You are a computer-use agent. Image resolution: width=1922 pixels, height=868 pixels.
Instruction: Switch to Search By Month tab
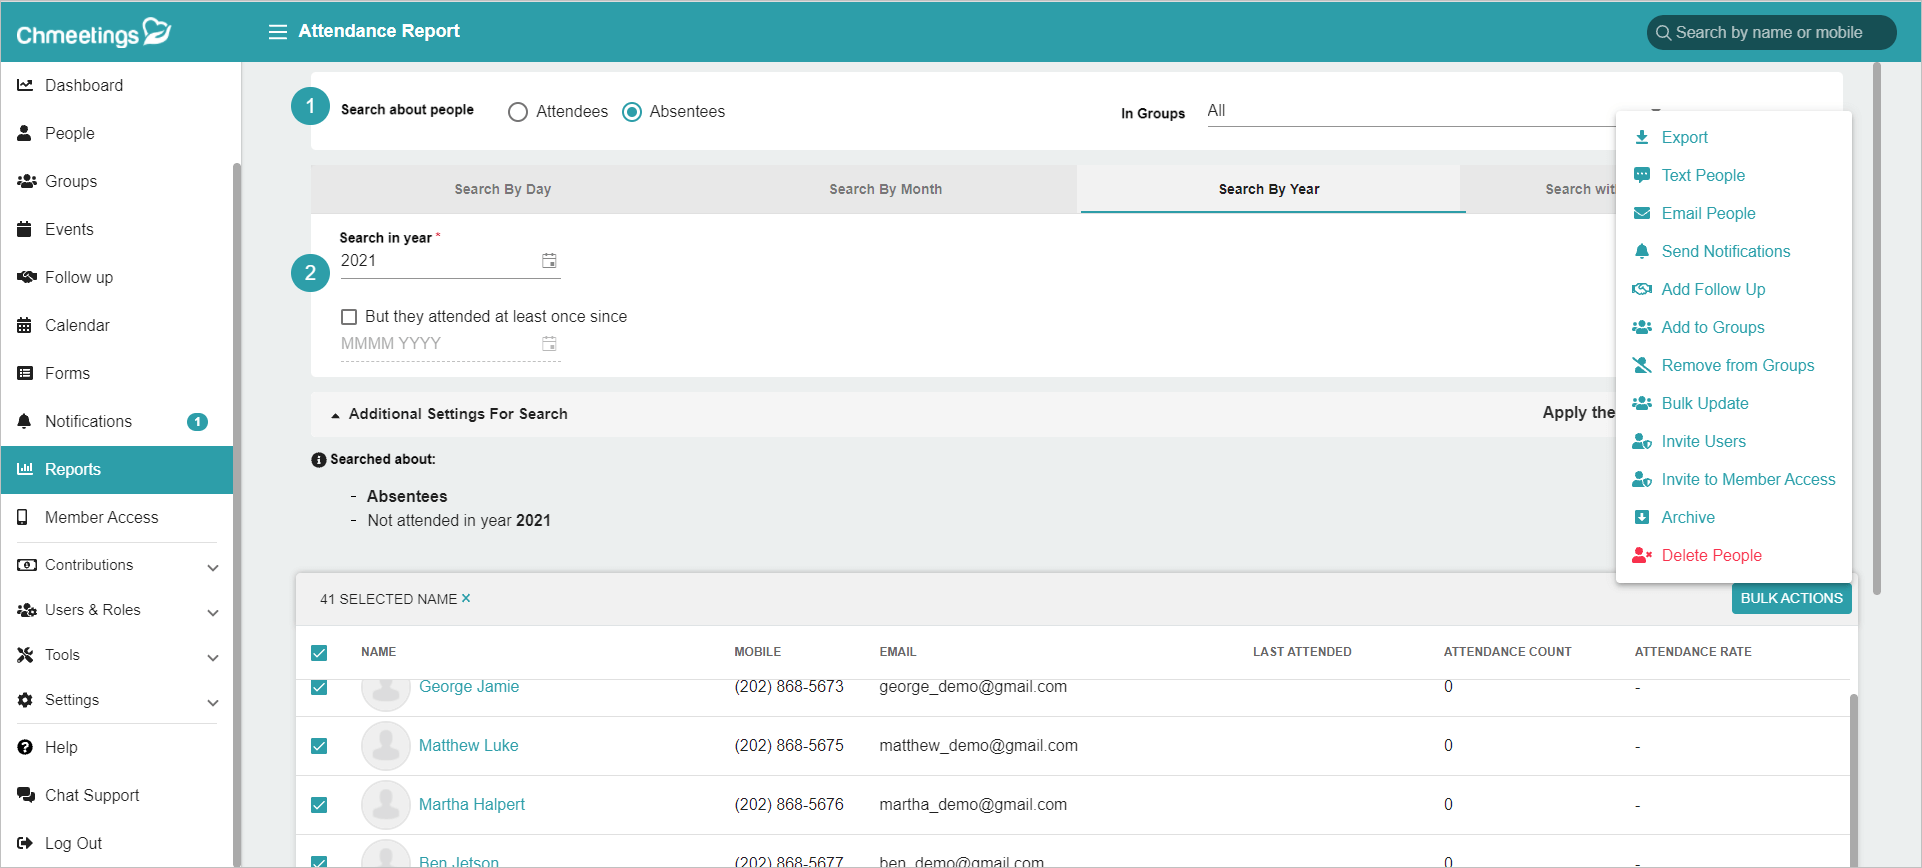885,189
